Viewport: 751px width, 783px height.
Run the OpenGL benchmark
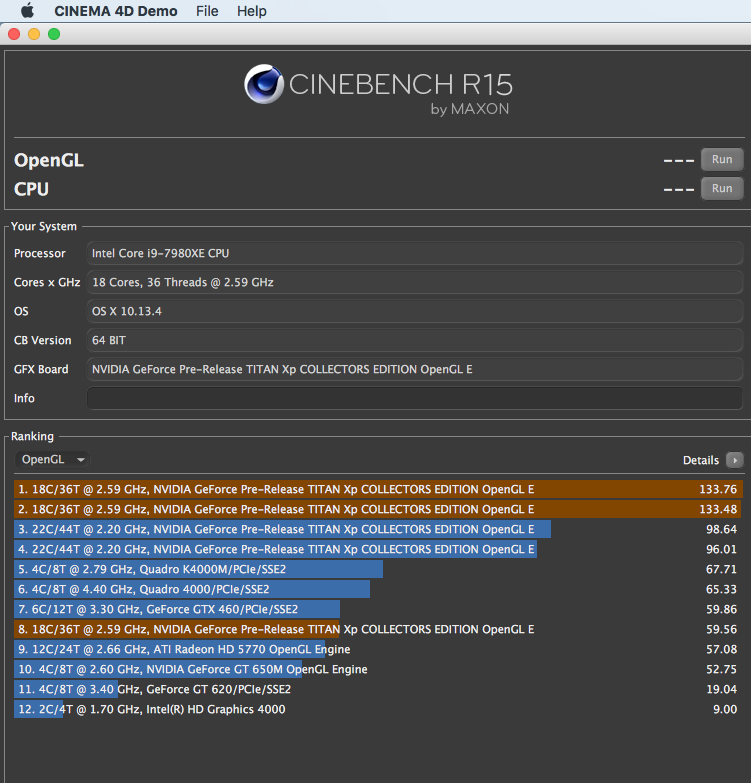pyautogui.click(x=722, y=159)
